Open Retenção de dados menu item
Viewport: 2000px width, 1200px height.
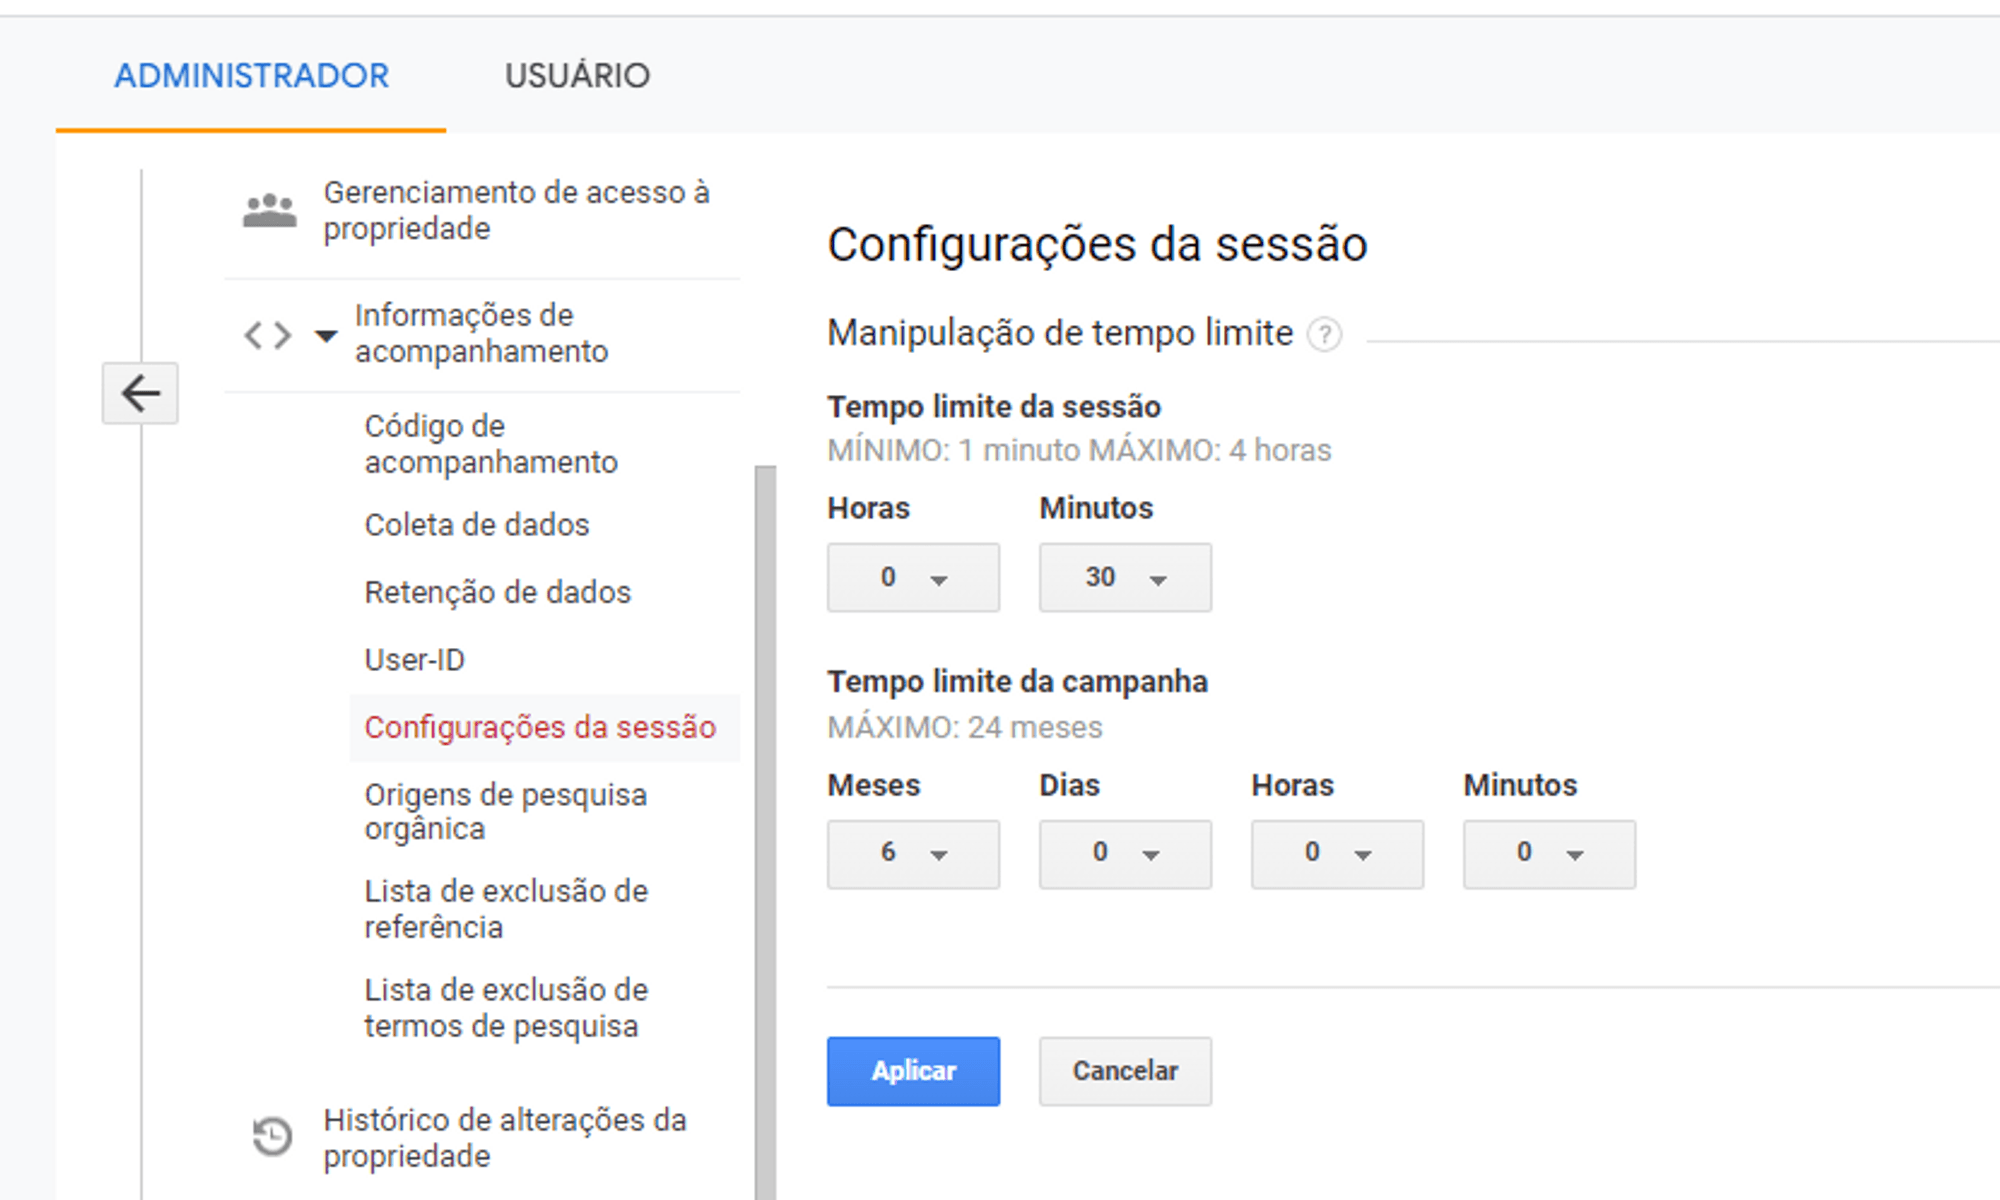(x=497, y=592)
